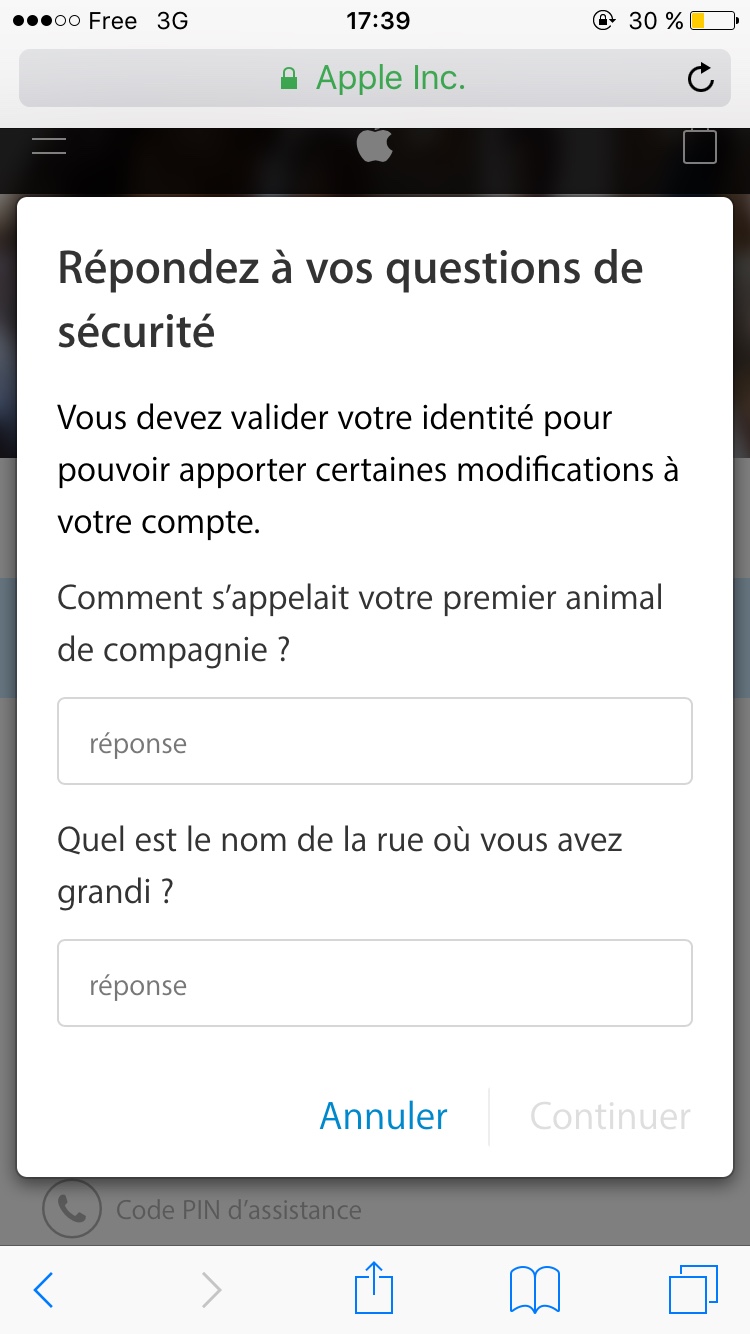Tap the Apple logo icon
The height and width of the screenshot is (1334, 750).
click(375, 144)
